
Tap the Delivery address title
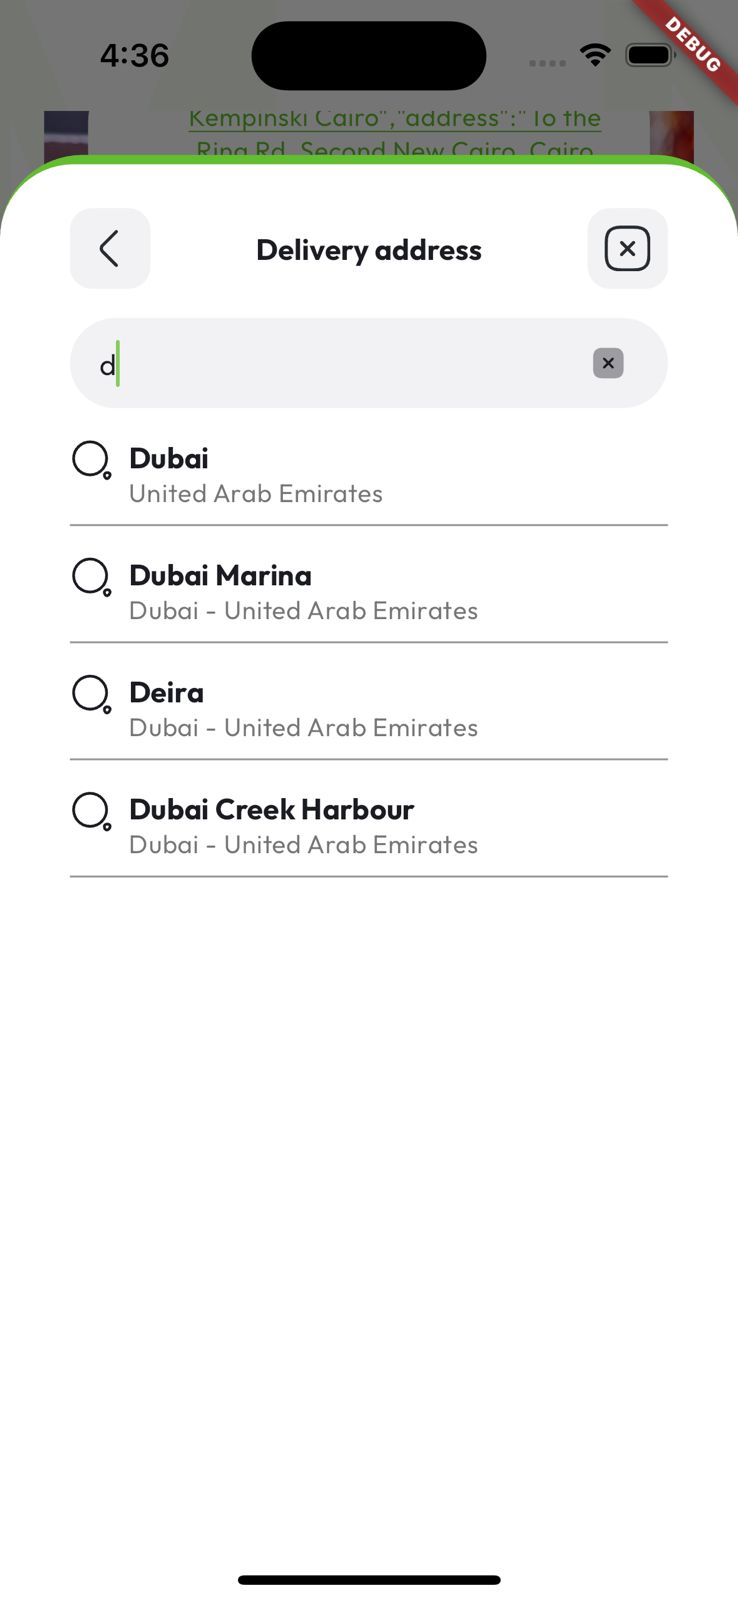point(369,250)
